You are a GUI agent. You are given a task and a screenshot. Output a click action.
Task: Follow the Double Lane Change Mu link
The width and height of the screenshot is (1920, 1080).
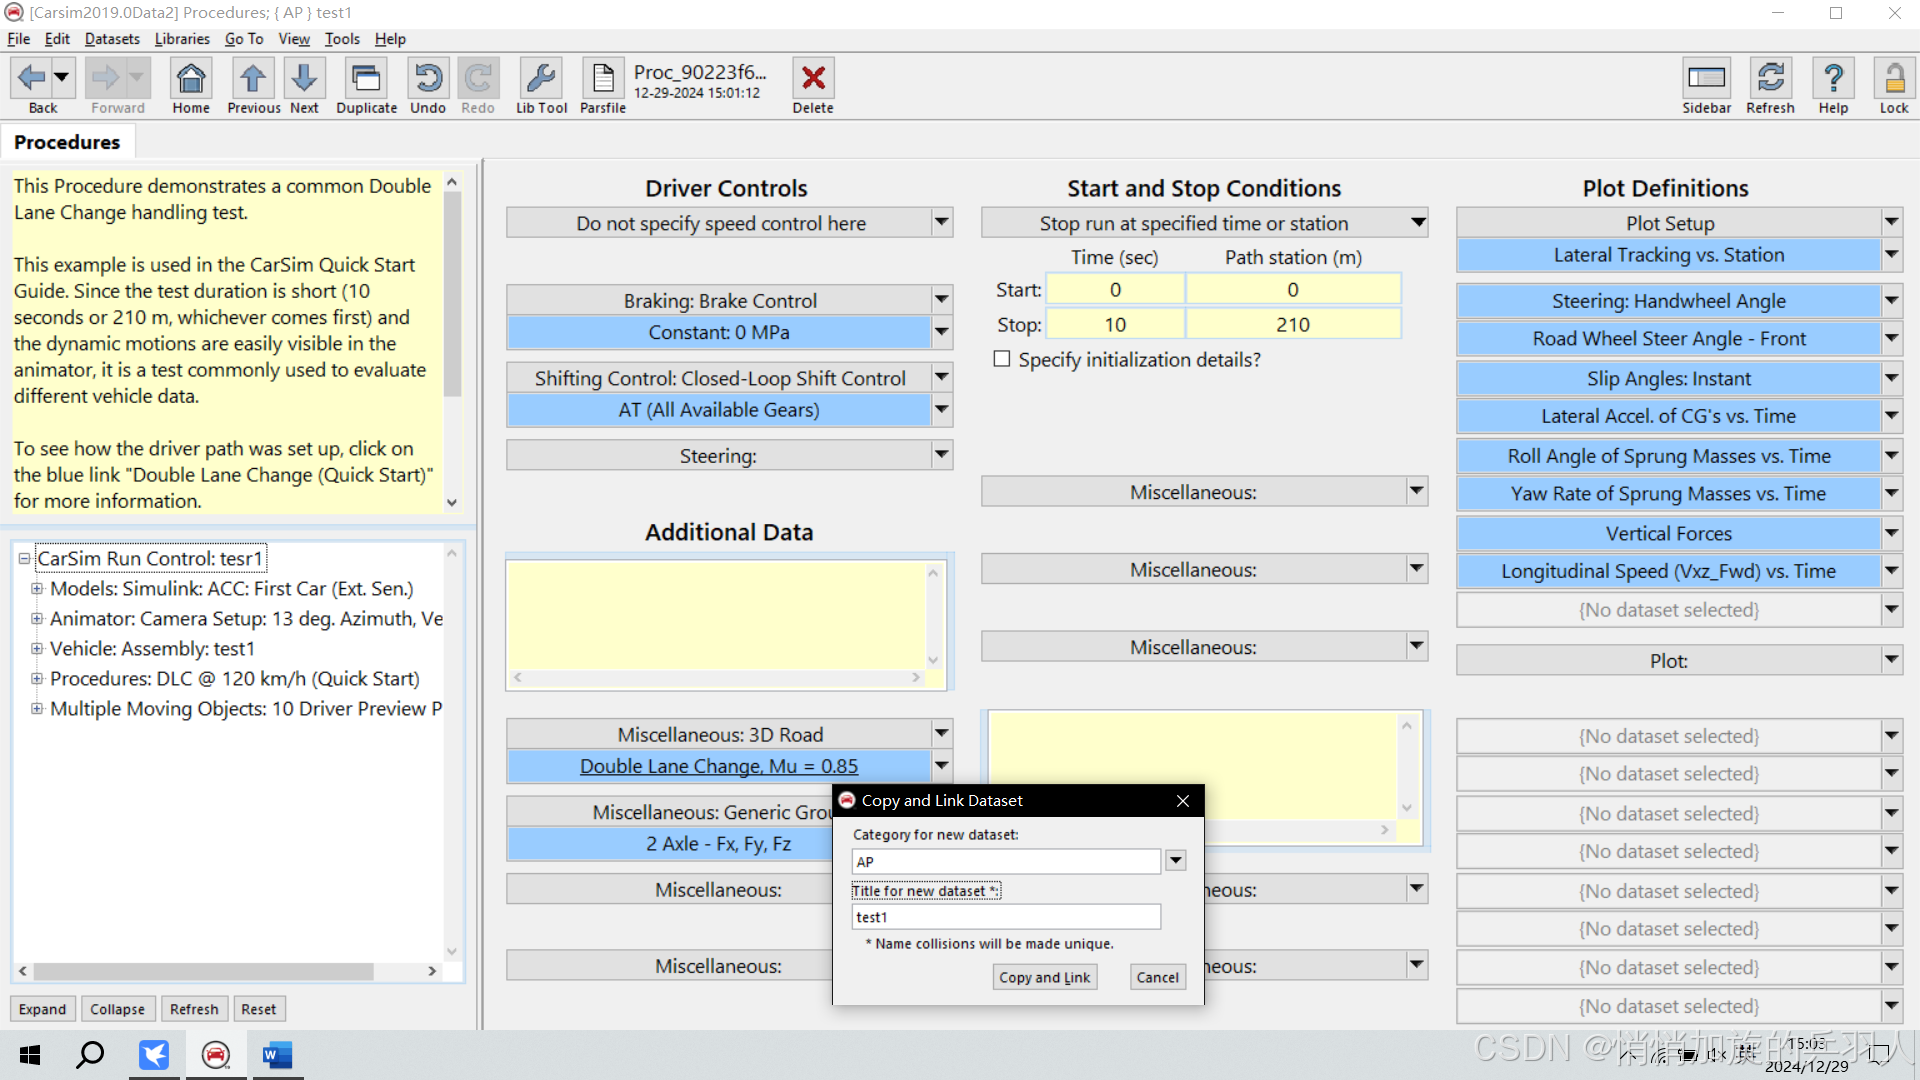coord(718,766)
